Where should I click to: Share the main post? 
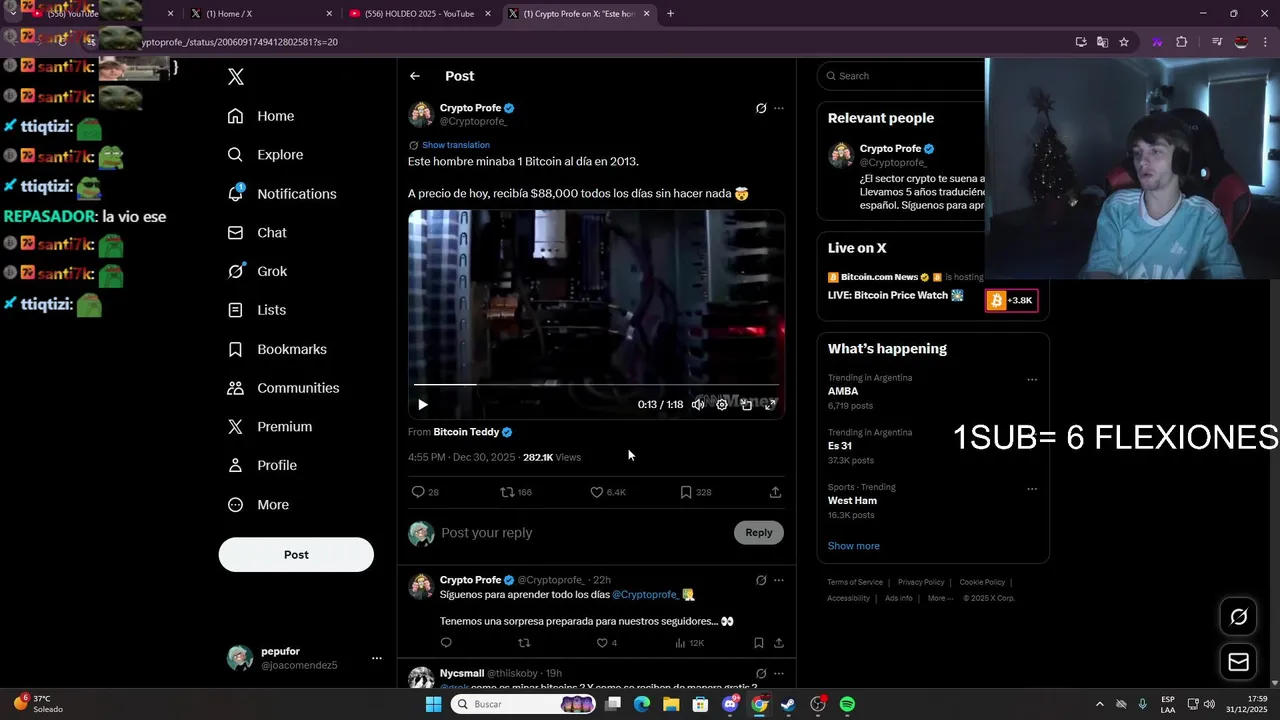775,492
